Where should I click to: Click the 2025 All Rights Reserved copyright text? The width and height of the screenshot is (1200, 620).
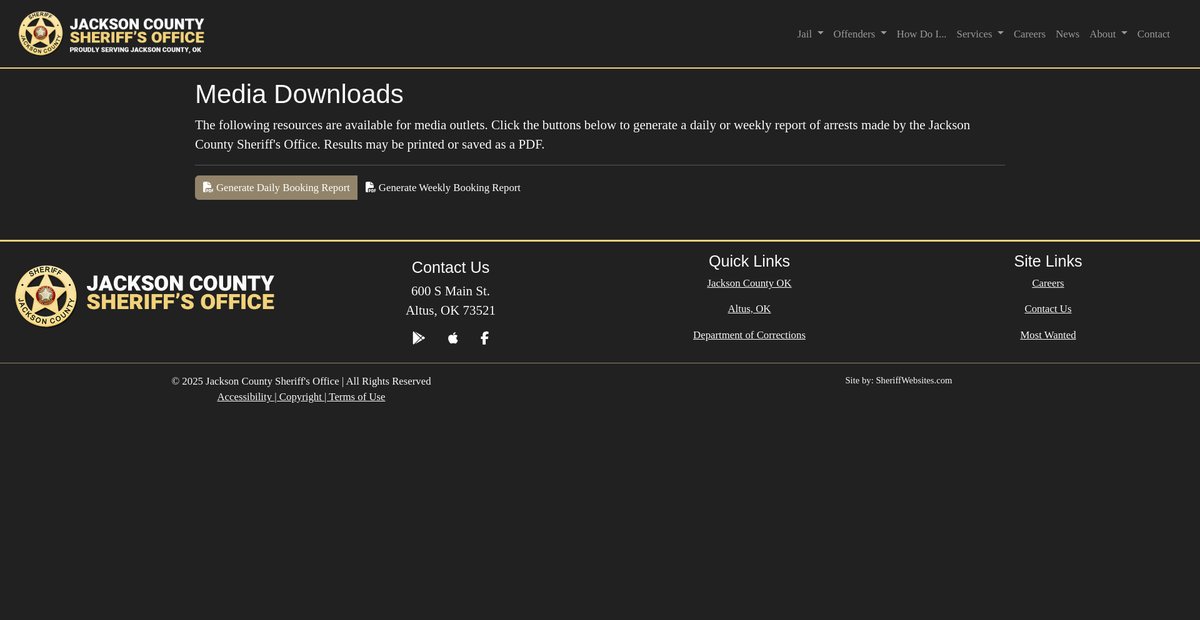[x=301, y=381]
